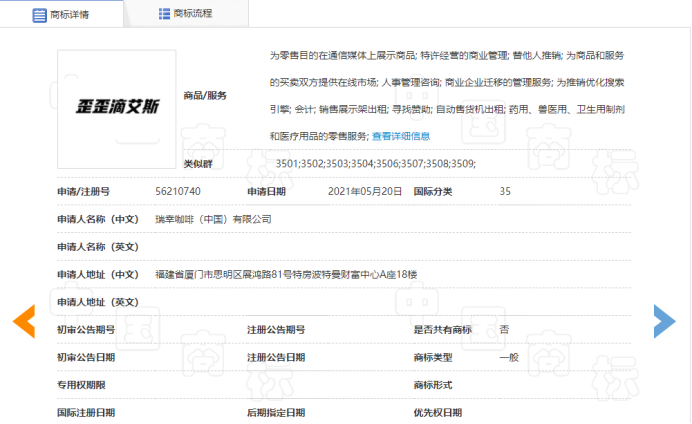The image size is (692, 424).
Task: Click the 申请人名称（英文） label
Action: (98, 247)
